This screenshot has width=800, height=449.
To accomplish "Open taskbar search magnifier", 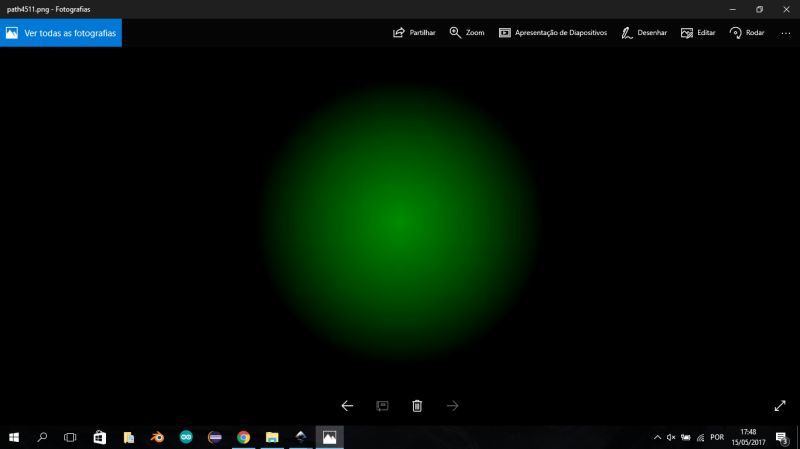I will 42,437.
